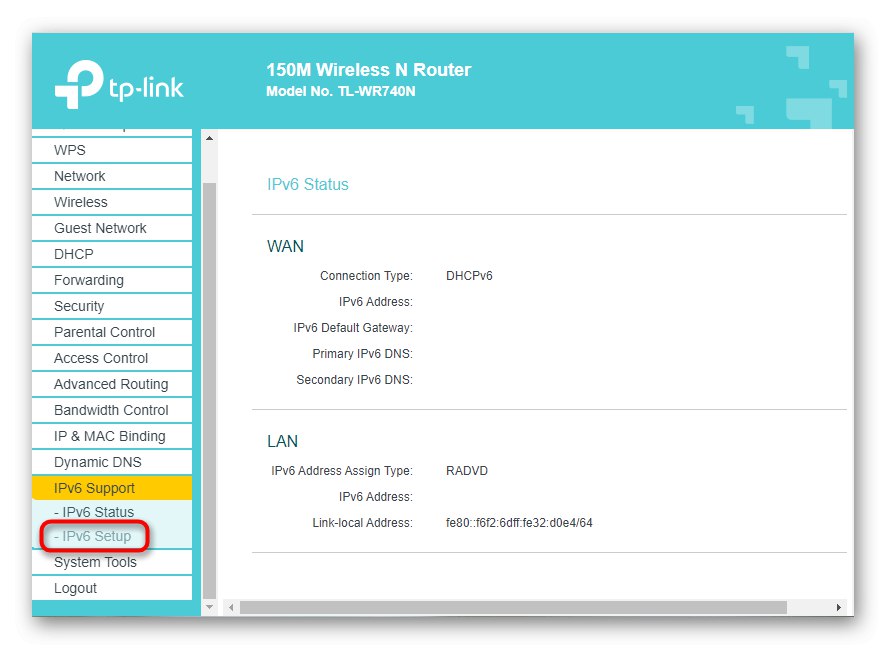Click the DHCPv6 connection type value

(x=469, y=276)
